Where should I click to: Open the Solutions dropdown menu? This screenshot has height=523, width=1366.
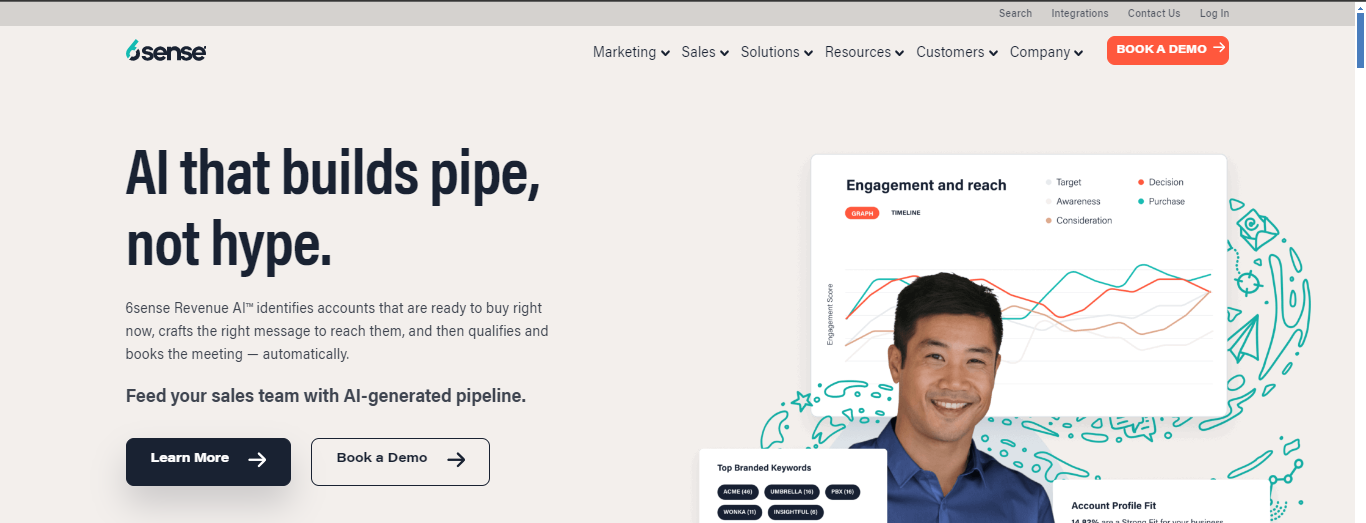(x=777, y=52)
